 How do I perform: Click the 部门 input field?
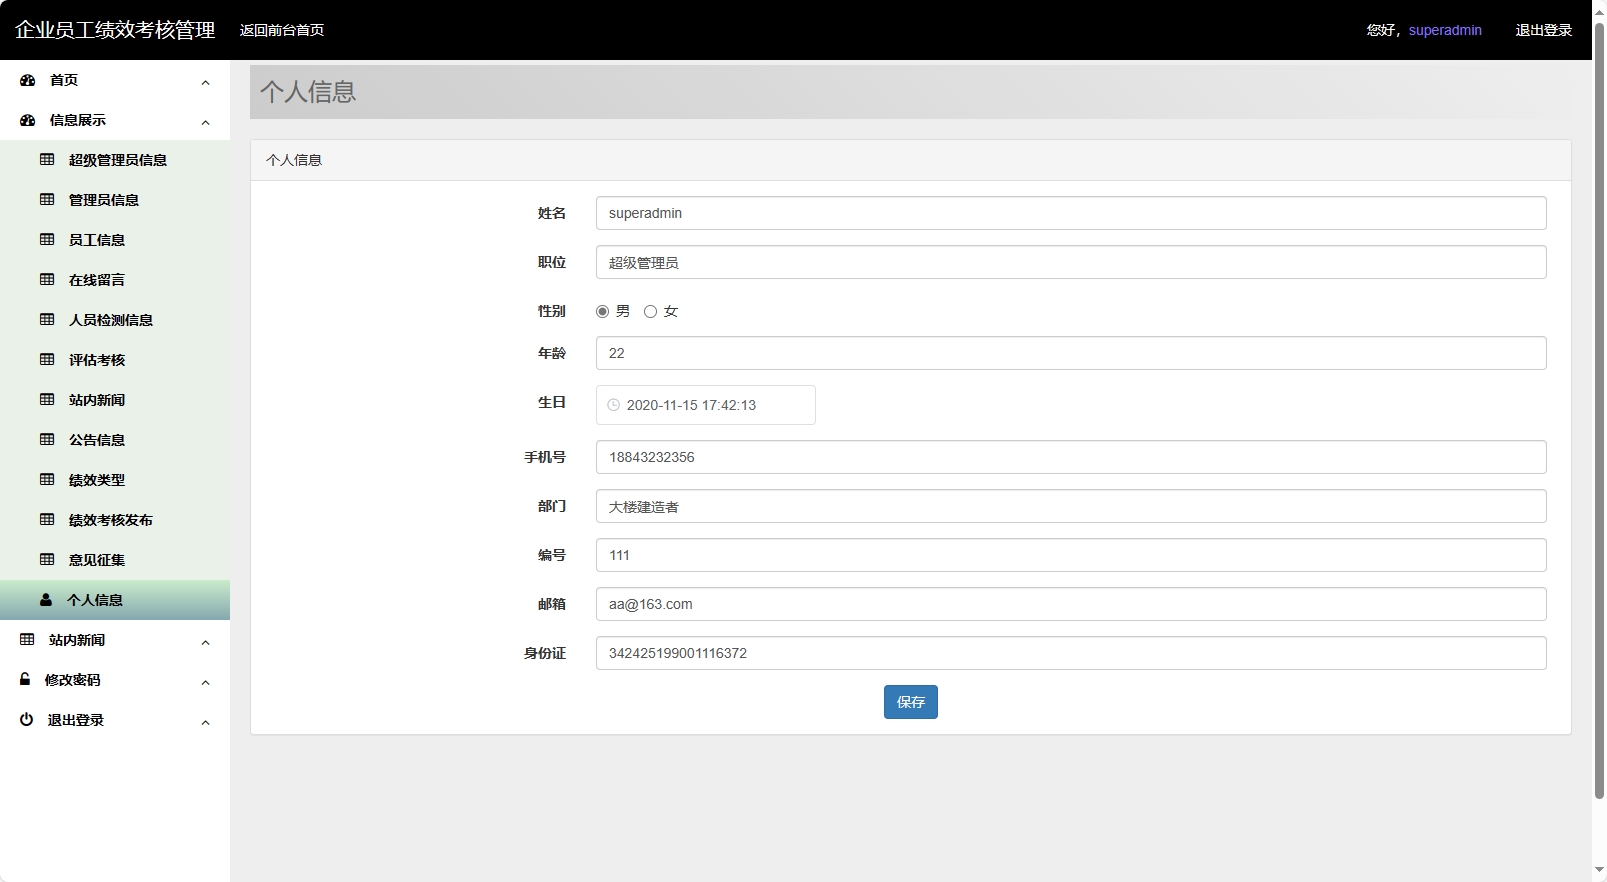point(1071,506)
